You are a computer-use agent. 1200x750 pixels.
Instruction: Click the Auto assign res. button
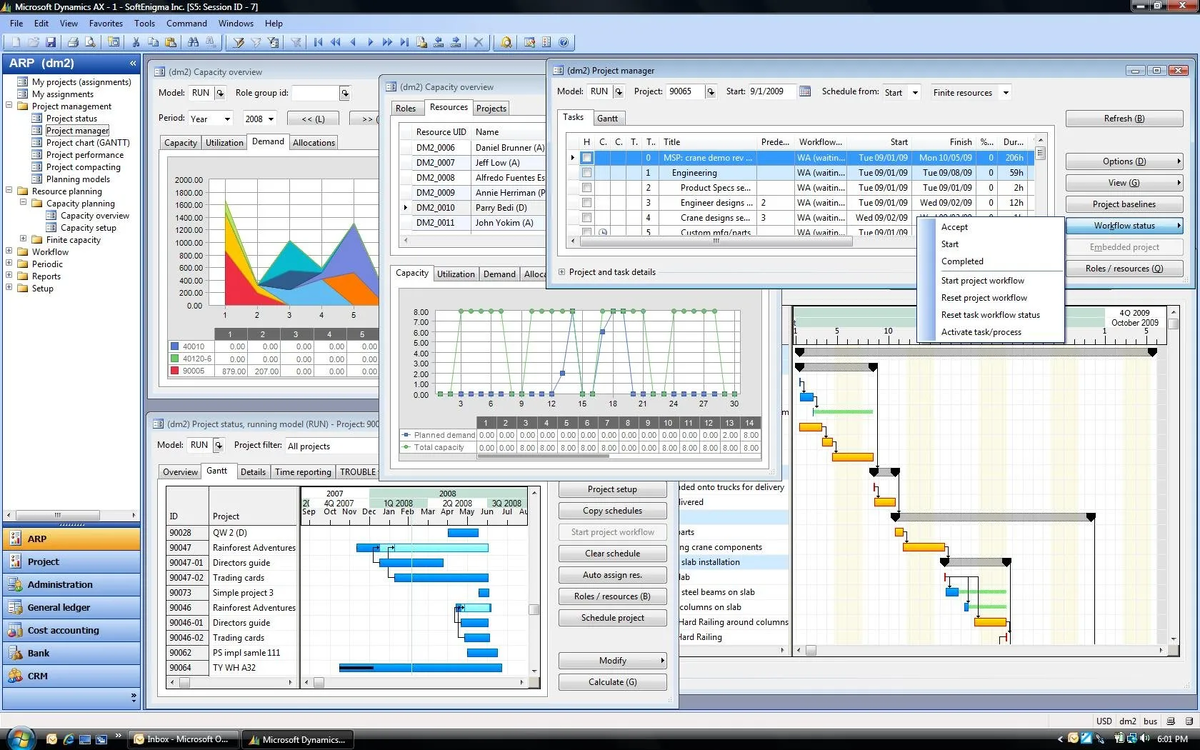[x=613, y=575]
